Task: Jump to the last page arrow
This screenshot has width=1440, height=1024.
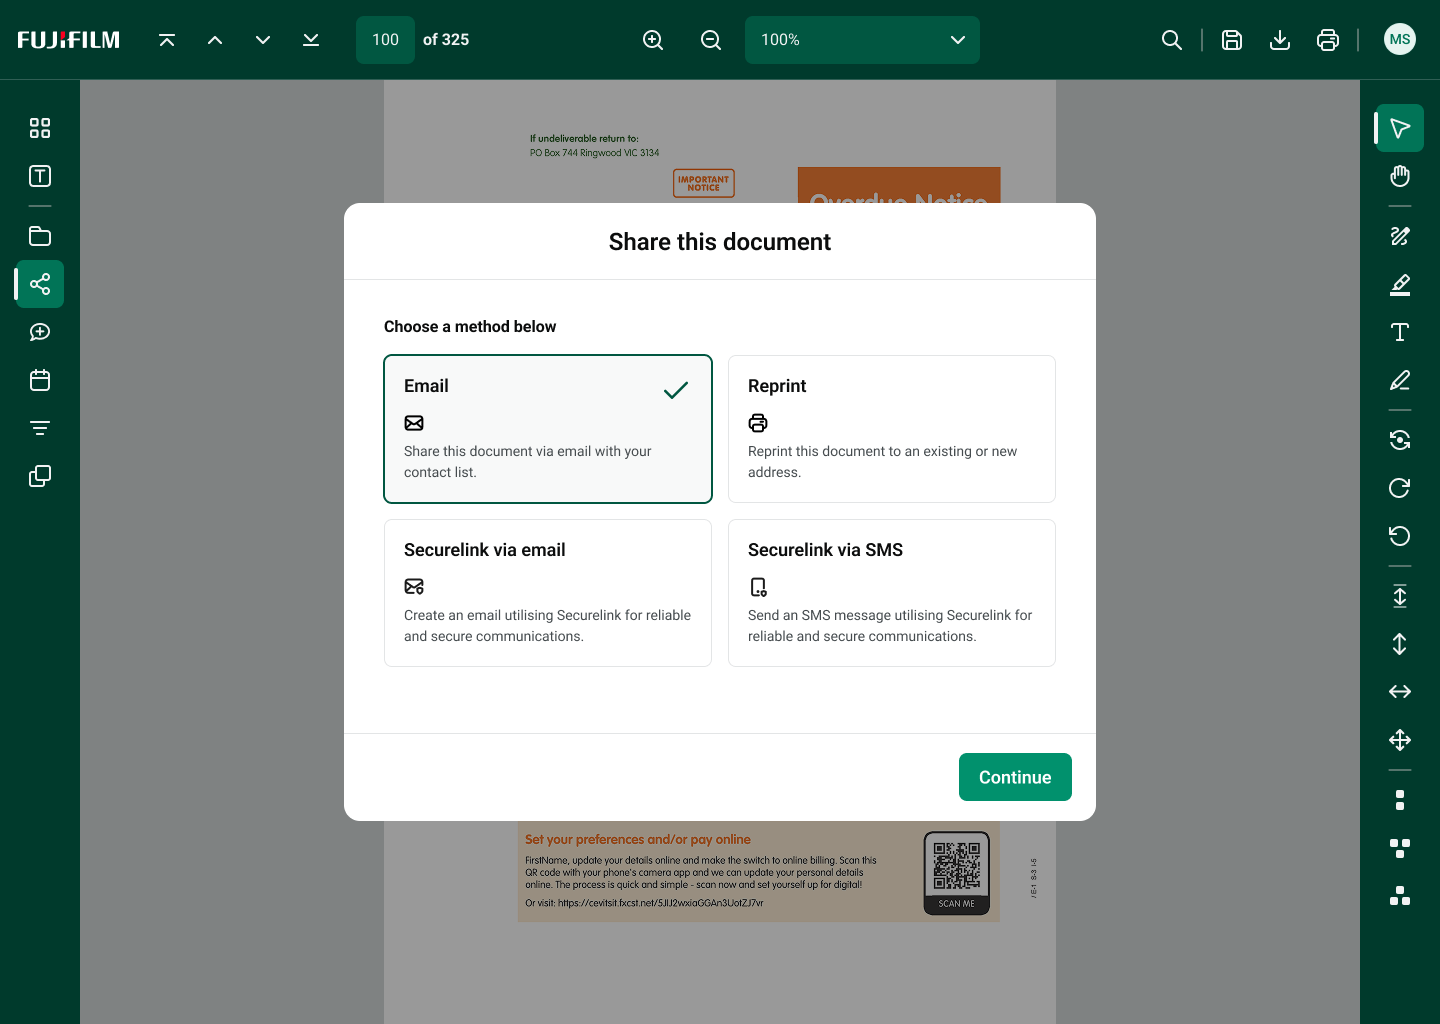Action: (x=311, y=40)
